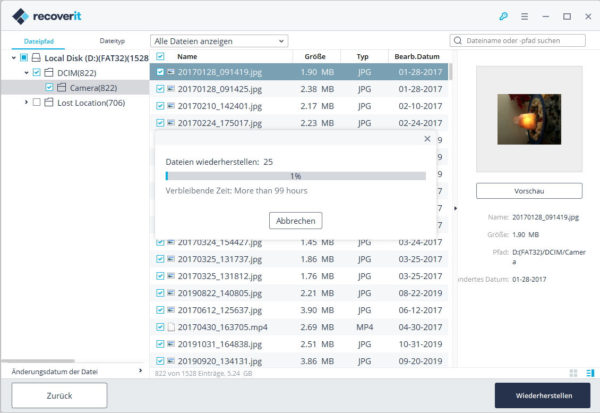Click image icon of 20191031_164838.jpg
Viewport: 600px width, 413px height.
coord(171,344)
